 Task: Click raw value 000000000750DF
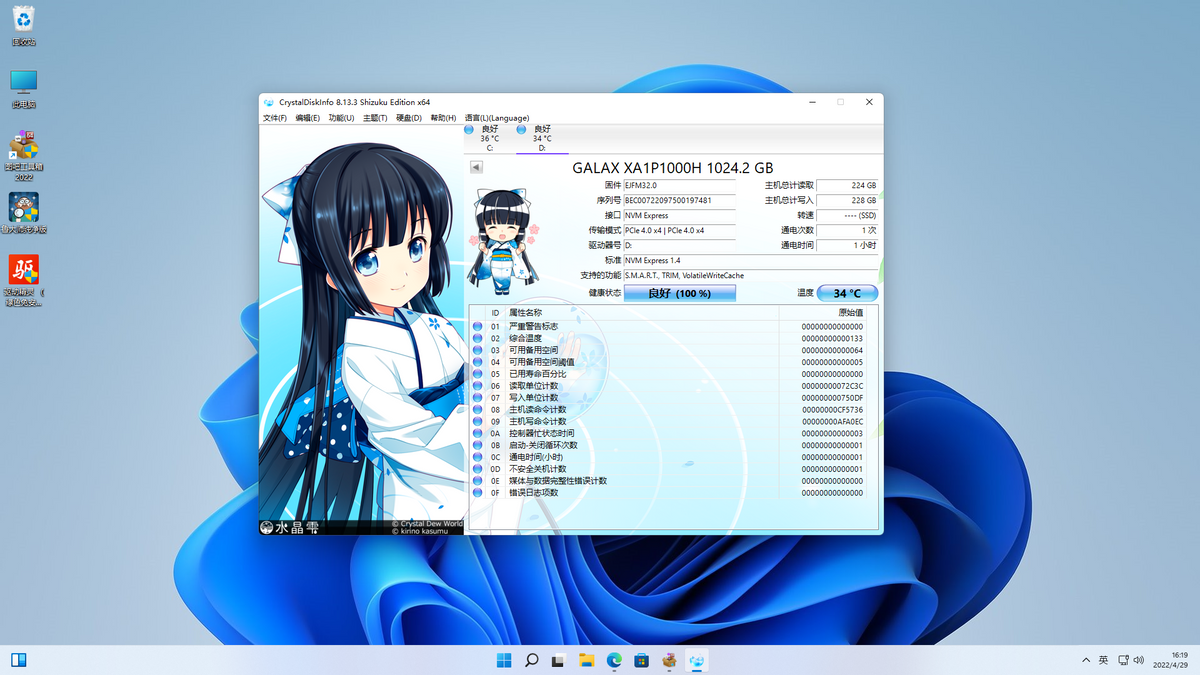click(x=832, y=398)
